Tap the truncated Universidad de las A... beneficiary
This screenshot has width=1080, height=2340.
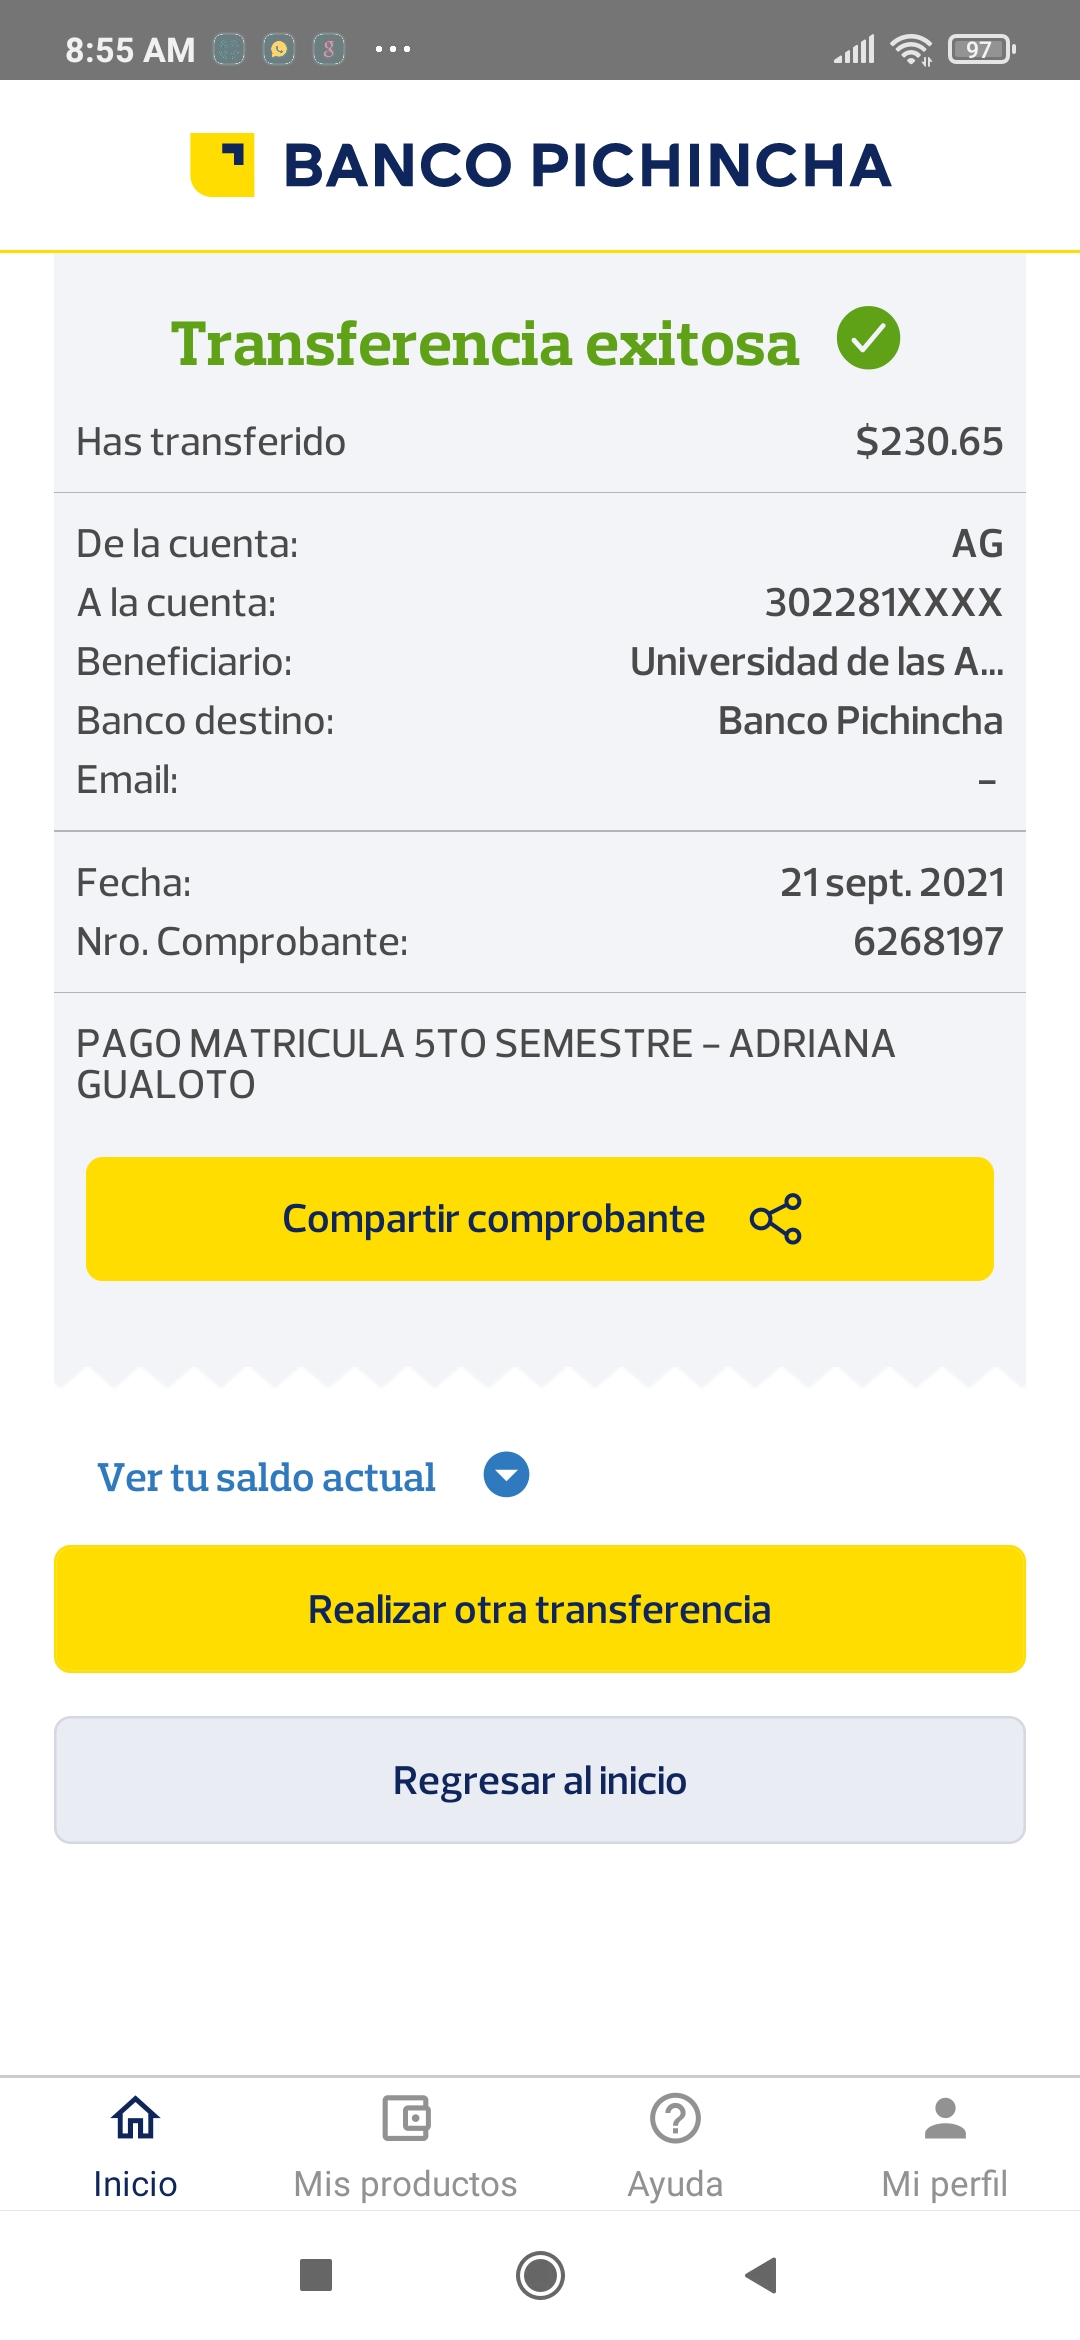point(816,662)
